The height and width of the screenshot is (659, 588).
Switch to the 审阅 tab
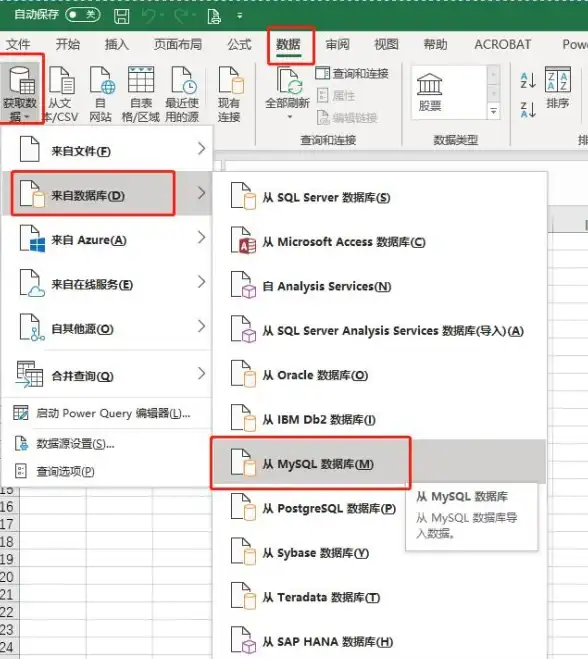click(x=337, y=44)
